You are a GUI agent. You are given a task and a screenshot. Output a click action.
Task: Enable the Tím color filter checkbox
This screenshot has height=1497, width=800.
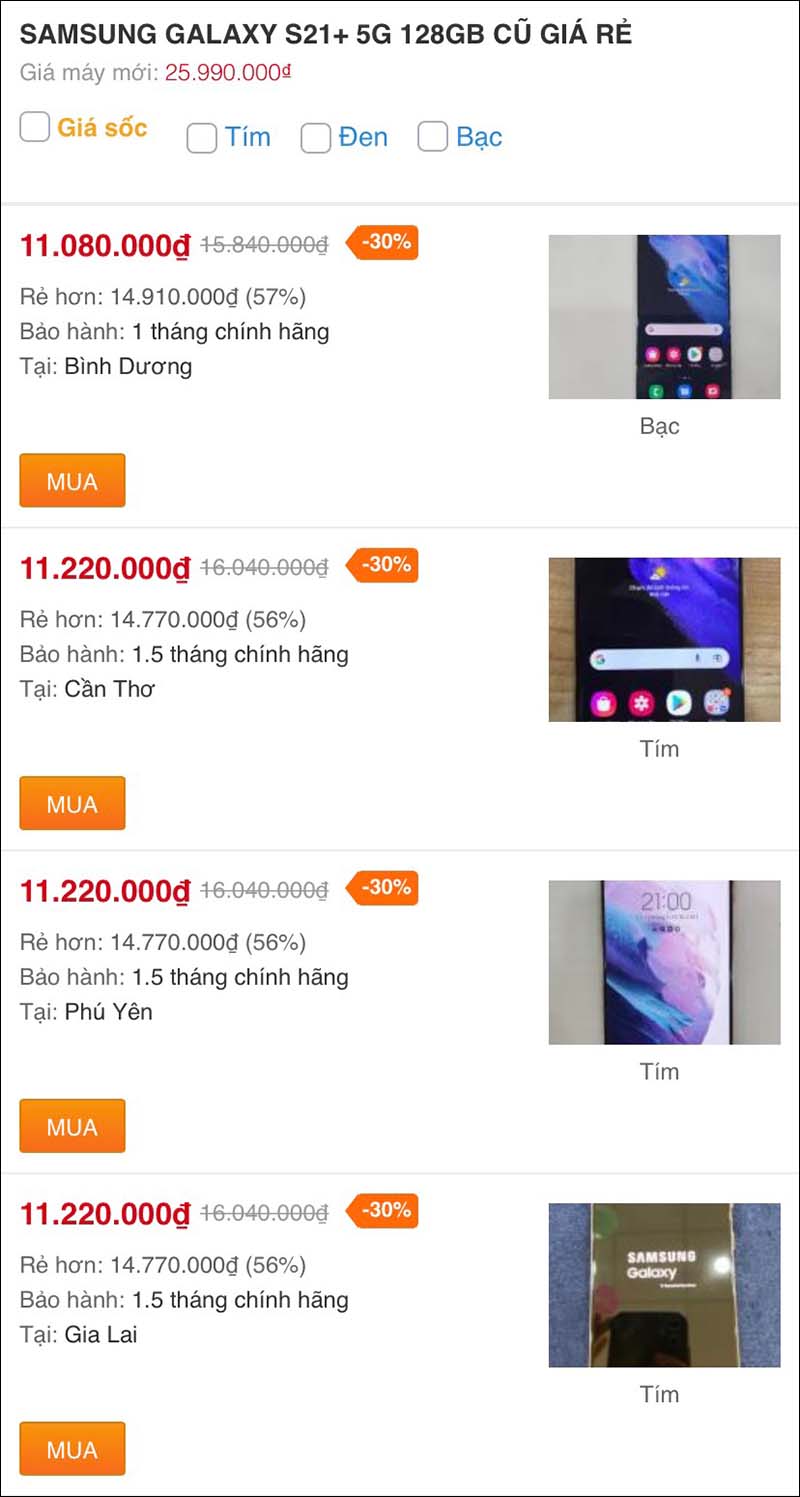202,138
